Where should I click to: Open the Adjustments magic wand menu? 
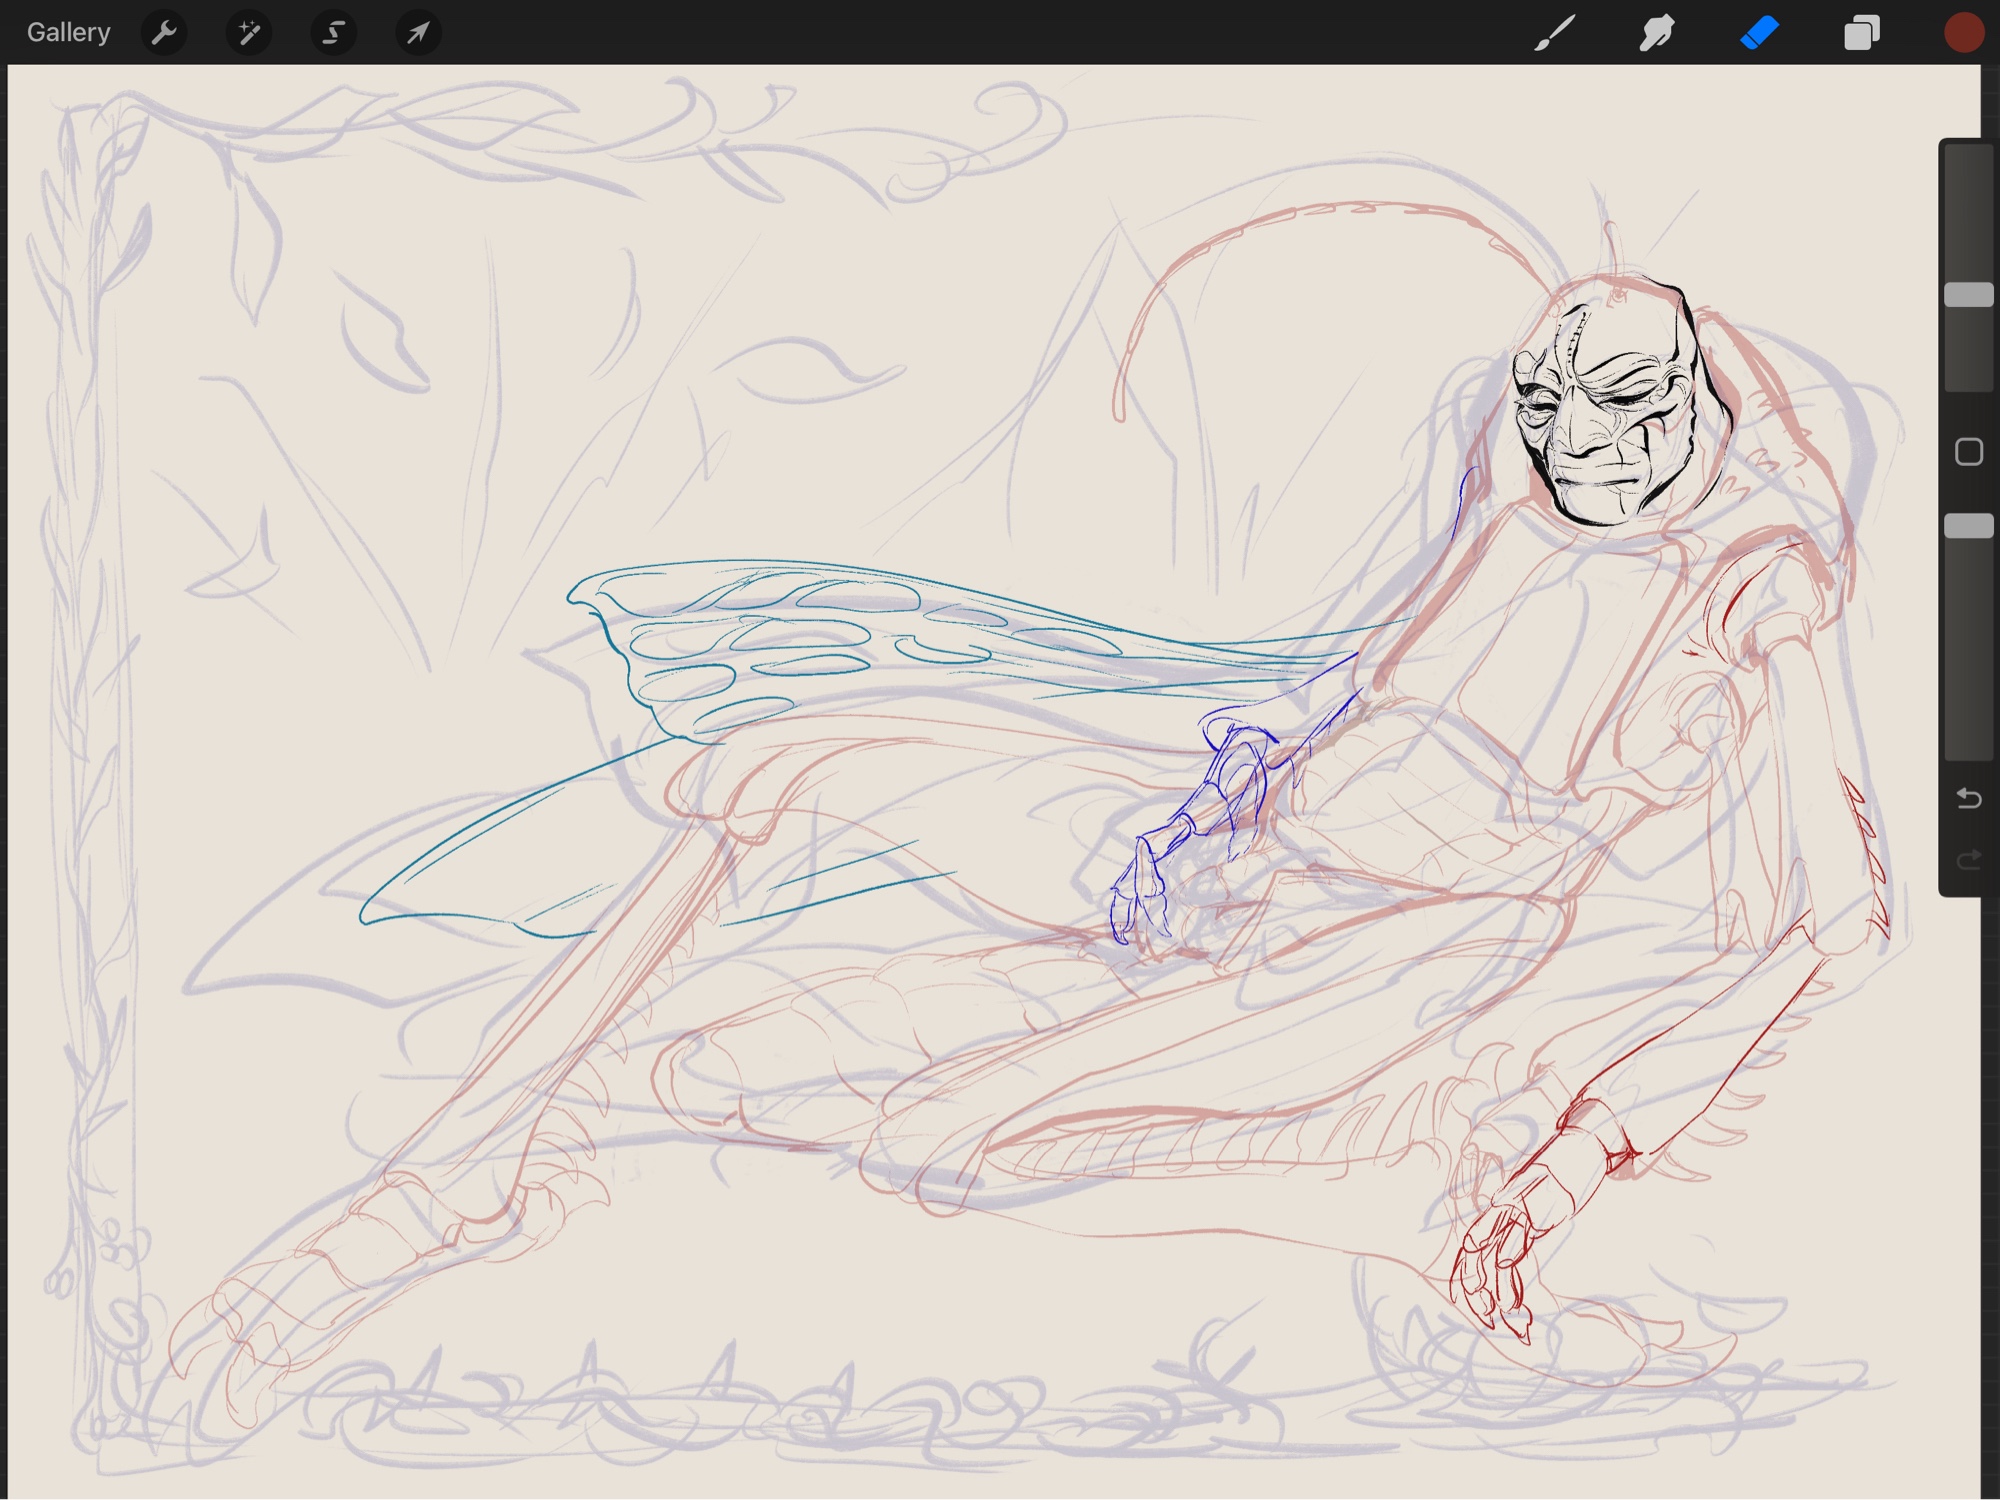tap(249, 33)
